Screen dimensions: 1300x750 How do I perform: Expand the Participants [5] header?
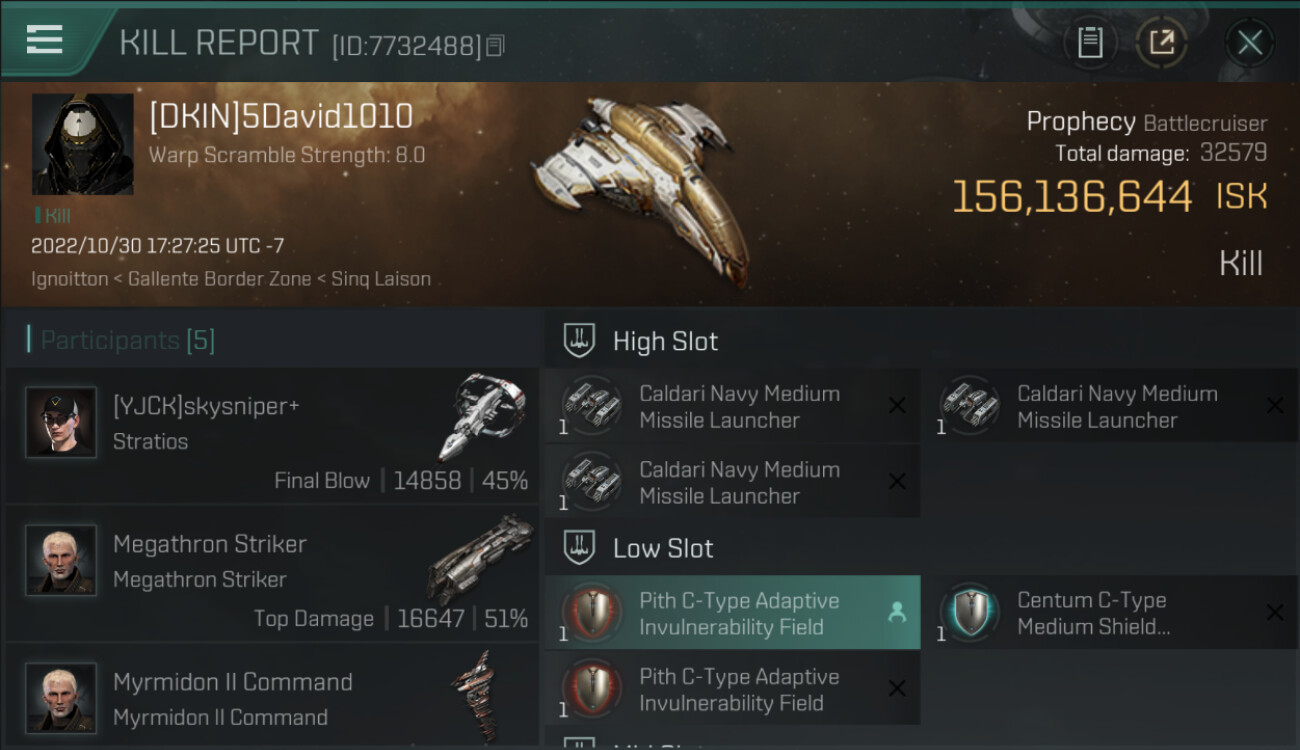pos(121,340)
